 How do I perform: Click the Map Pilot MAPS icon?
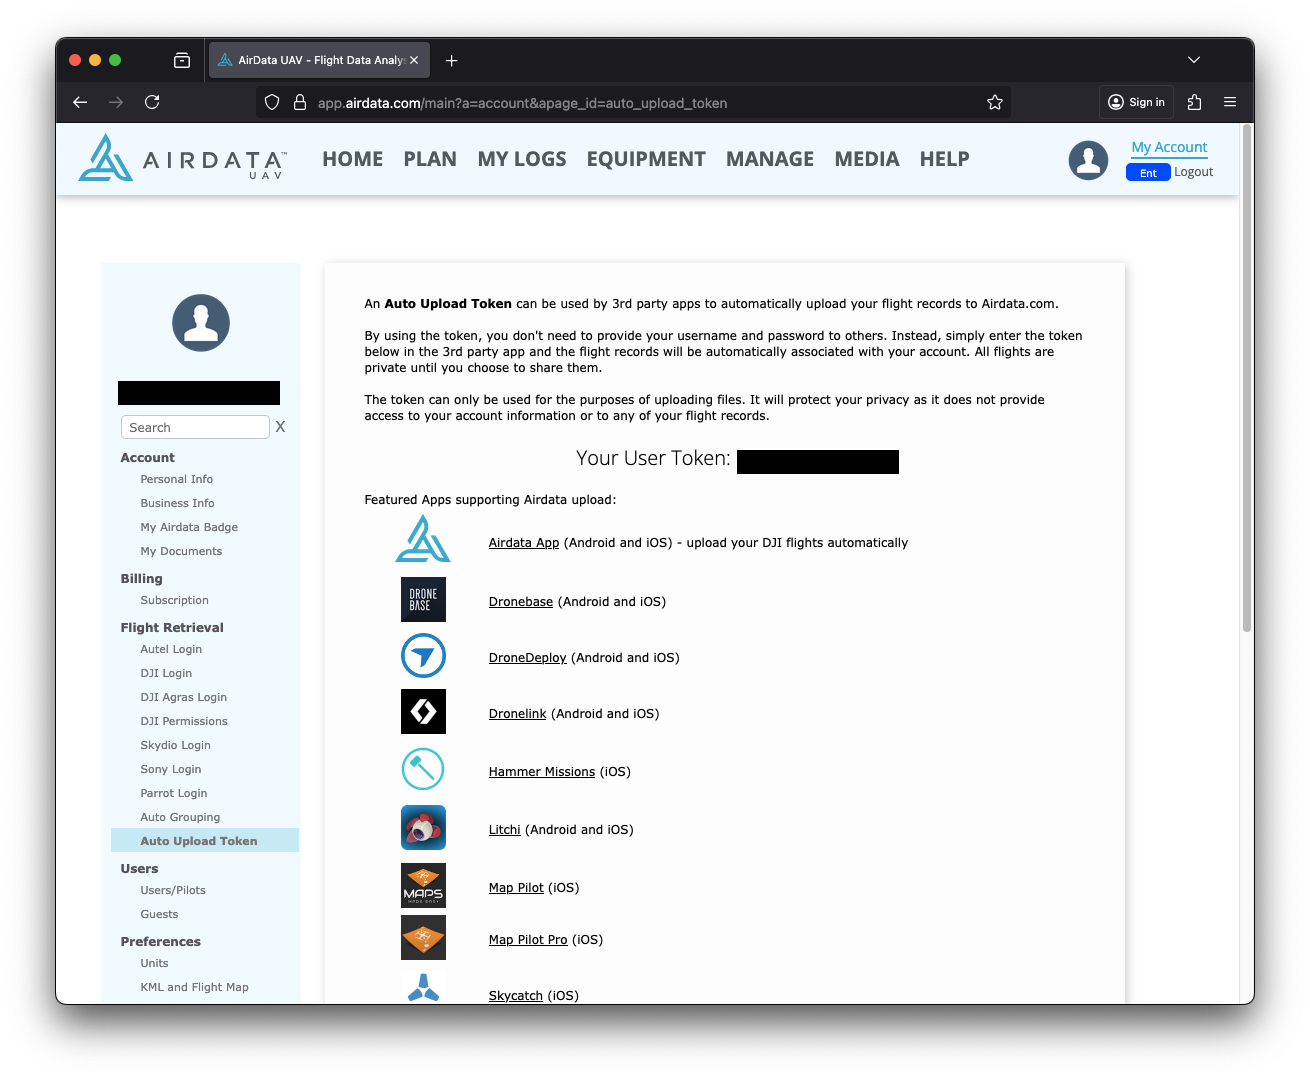[423, 886]
